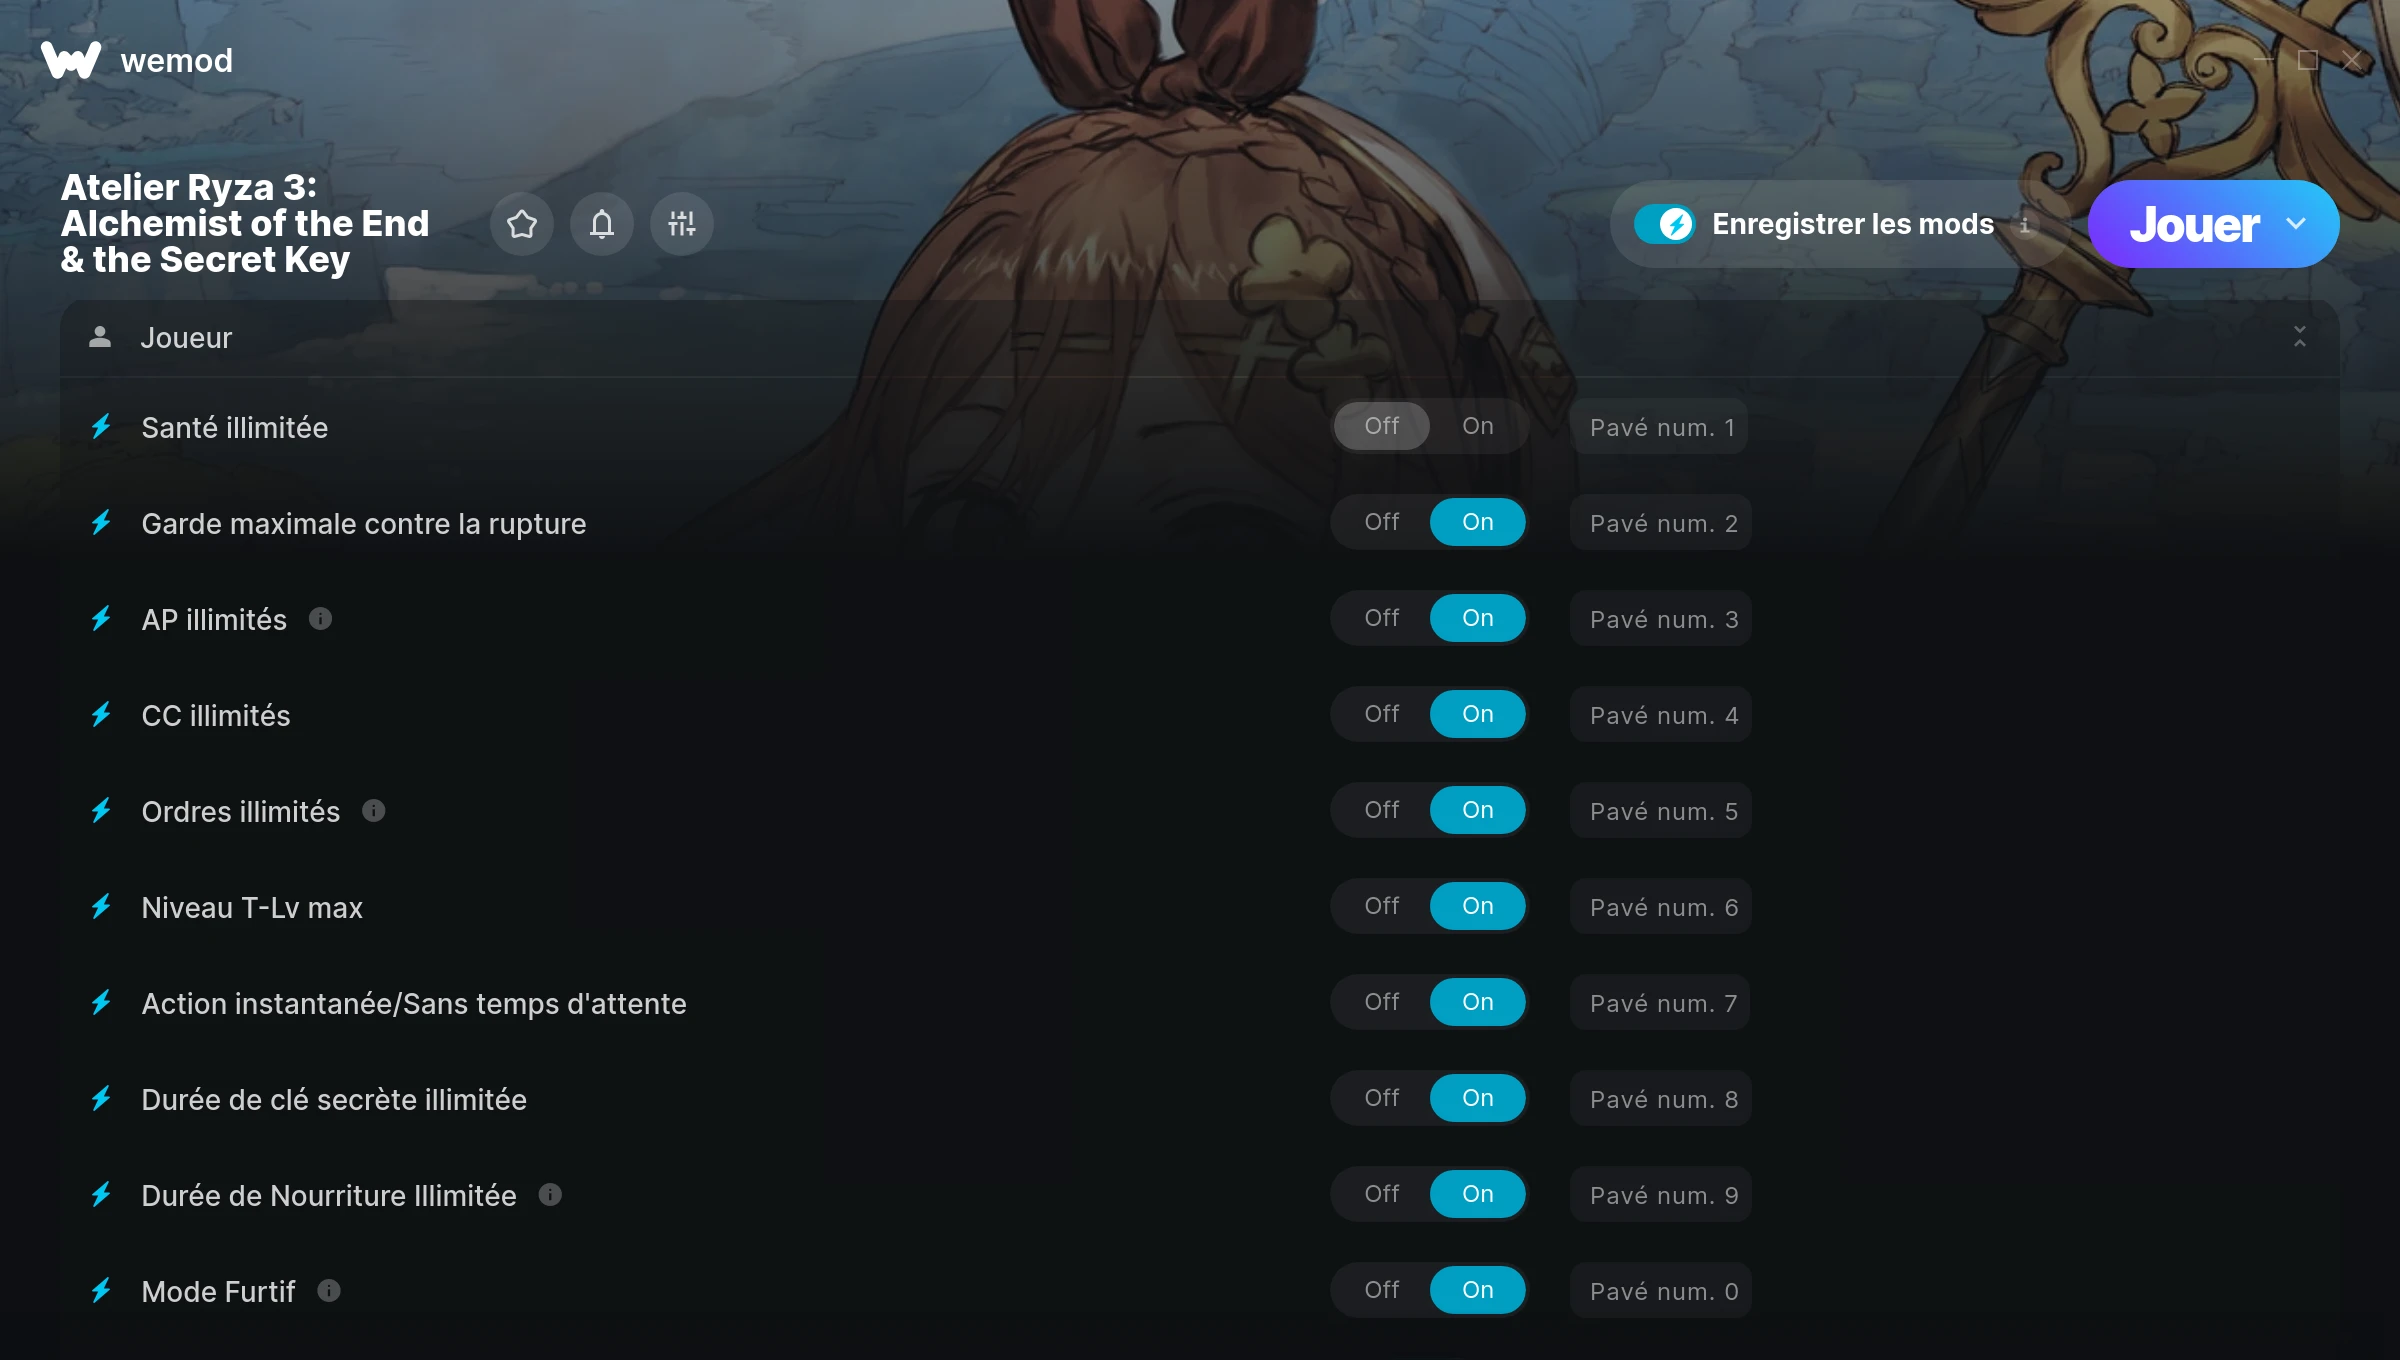Show info for Mode Furtif

coord(329,1291)
